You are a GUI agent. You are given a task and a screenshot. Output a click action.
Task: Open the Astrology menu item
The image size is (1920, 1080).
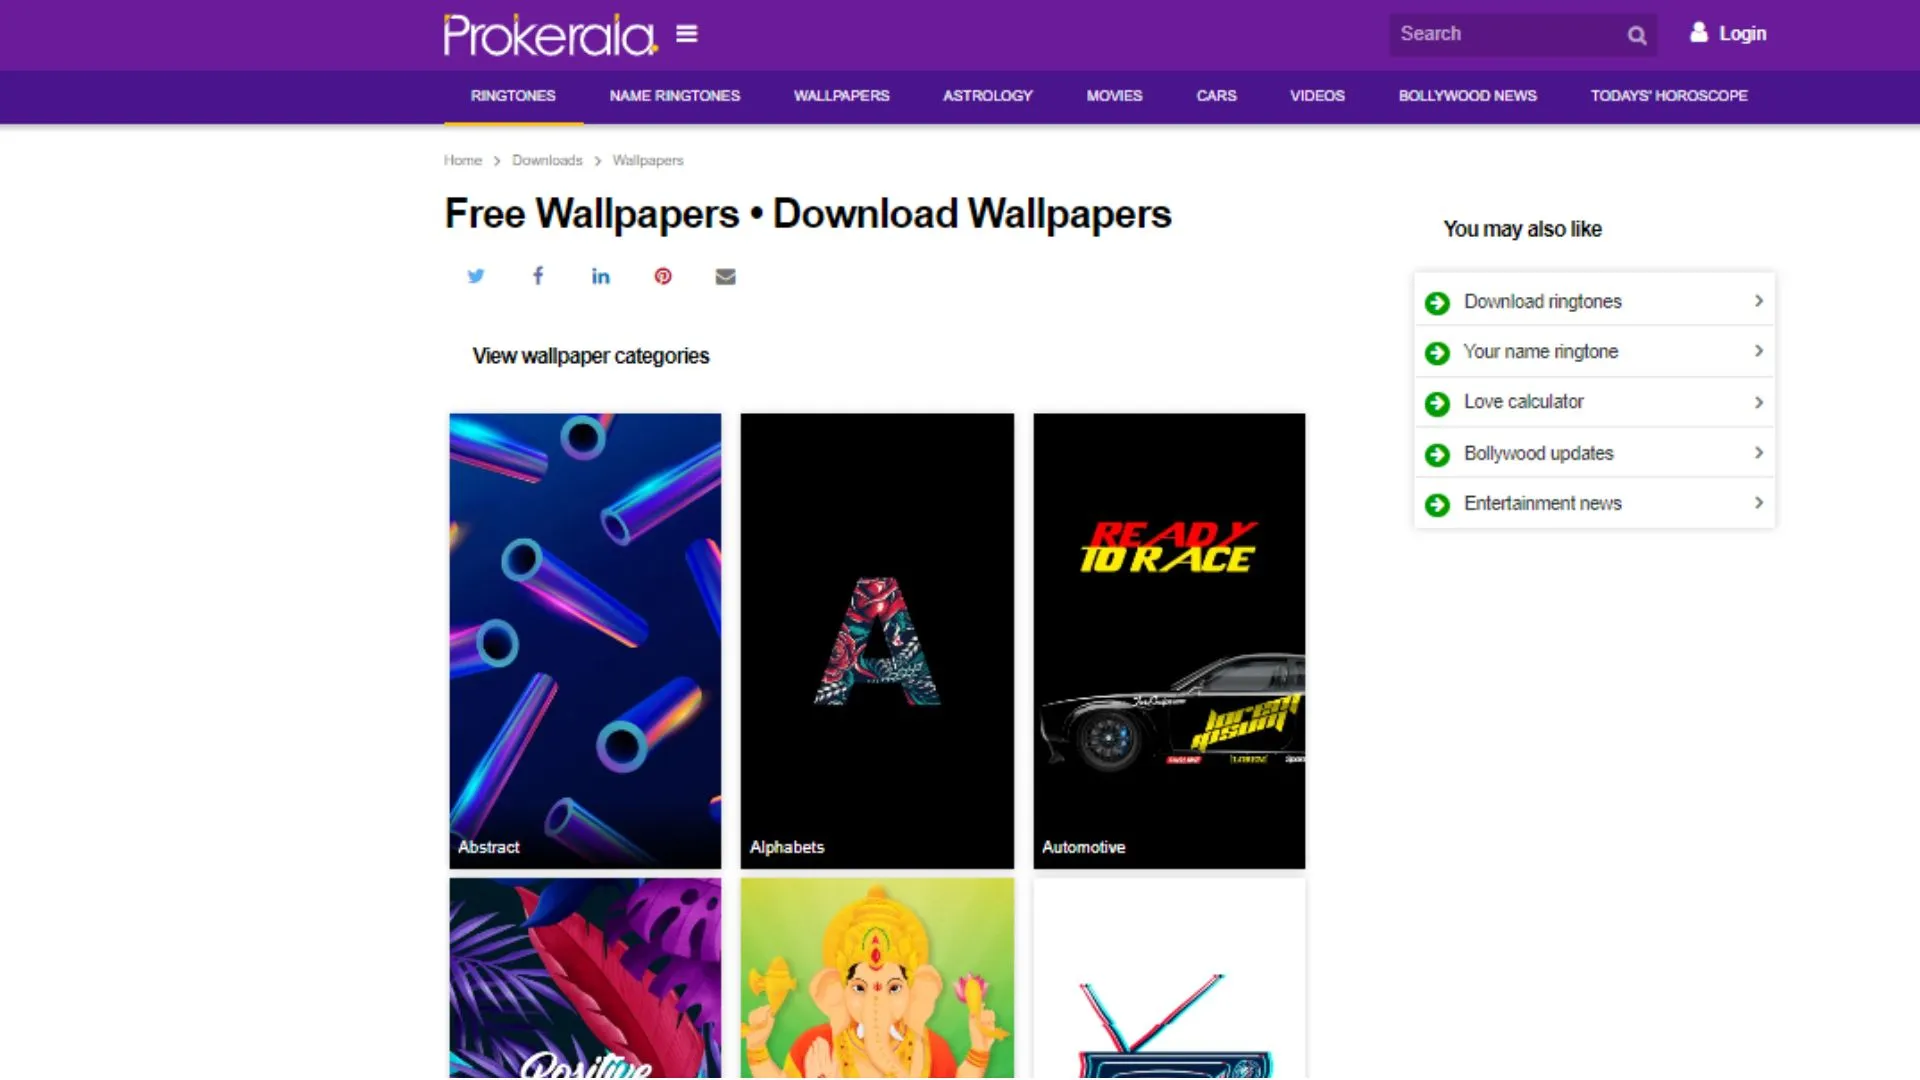point(987,96)
